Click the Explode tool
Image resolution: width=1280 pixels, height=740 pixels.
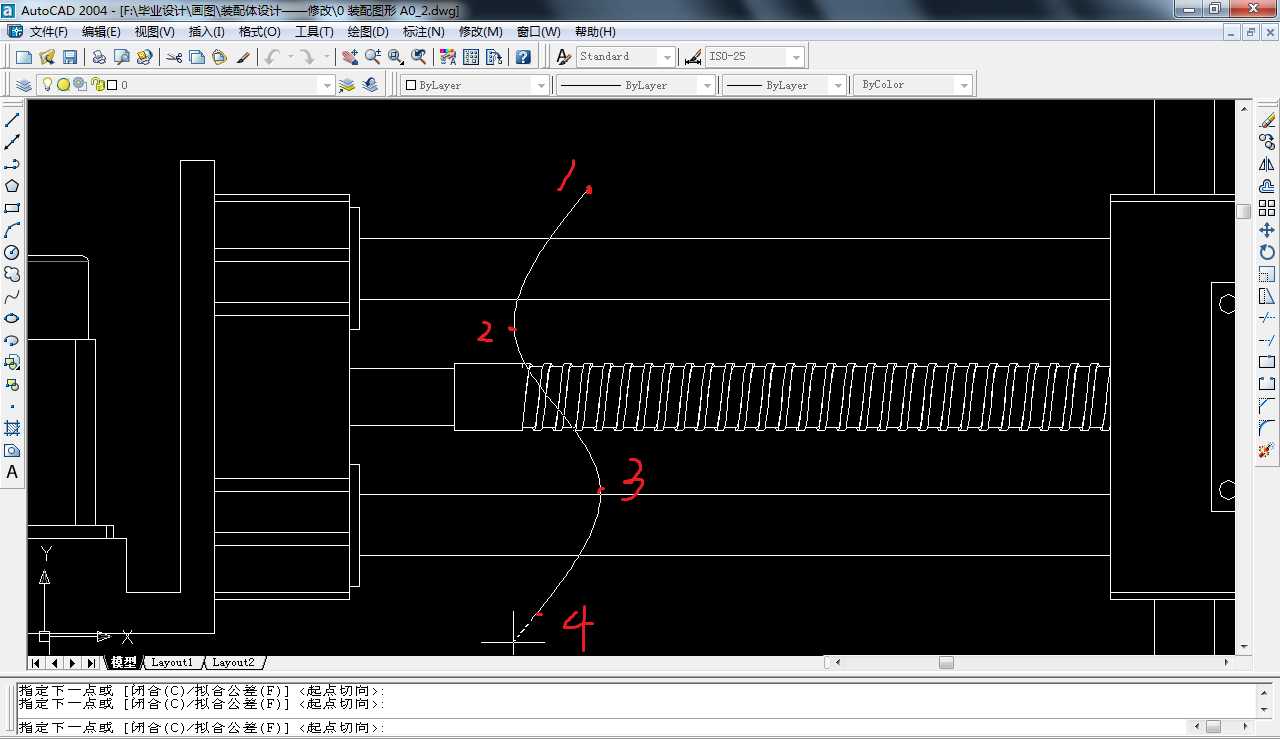[x=1267, y=450]
